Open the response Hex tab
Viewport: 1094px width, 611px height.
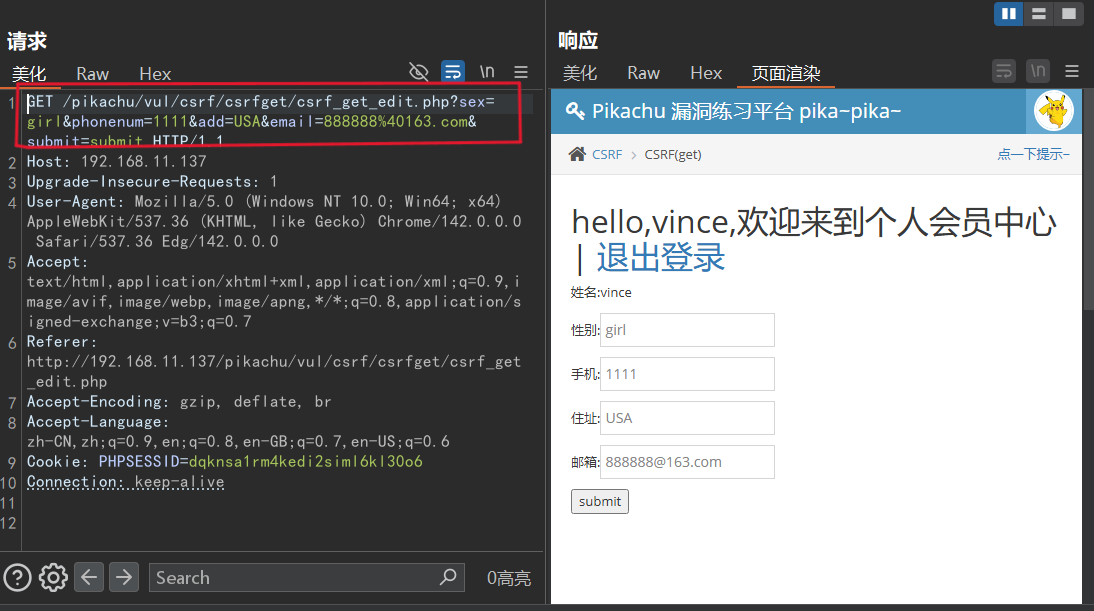706,73
